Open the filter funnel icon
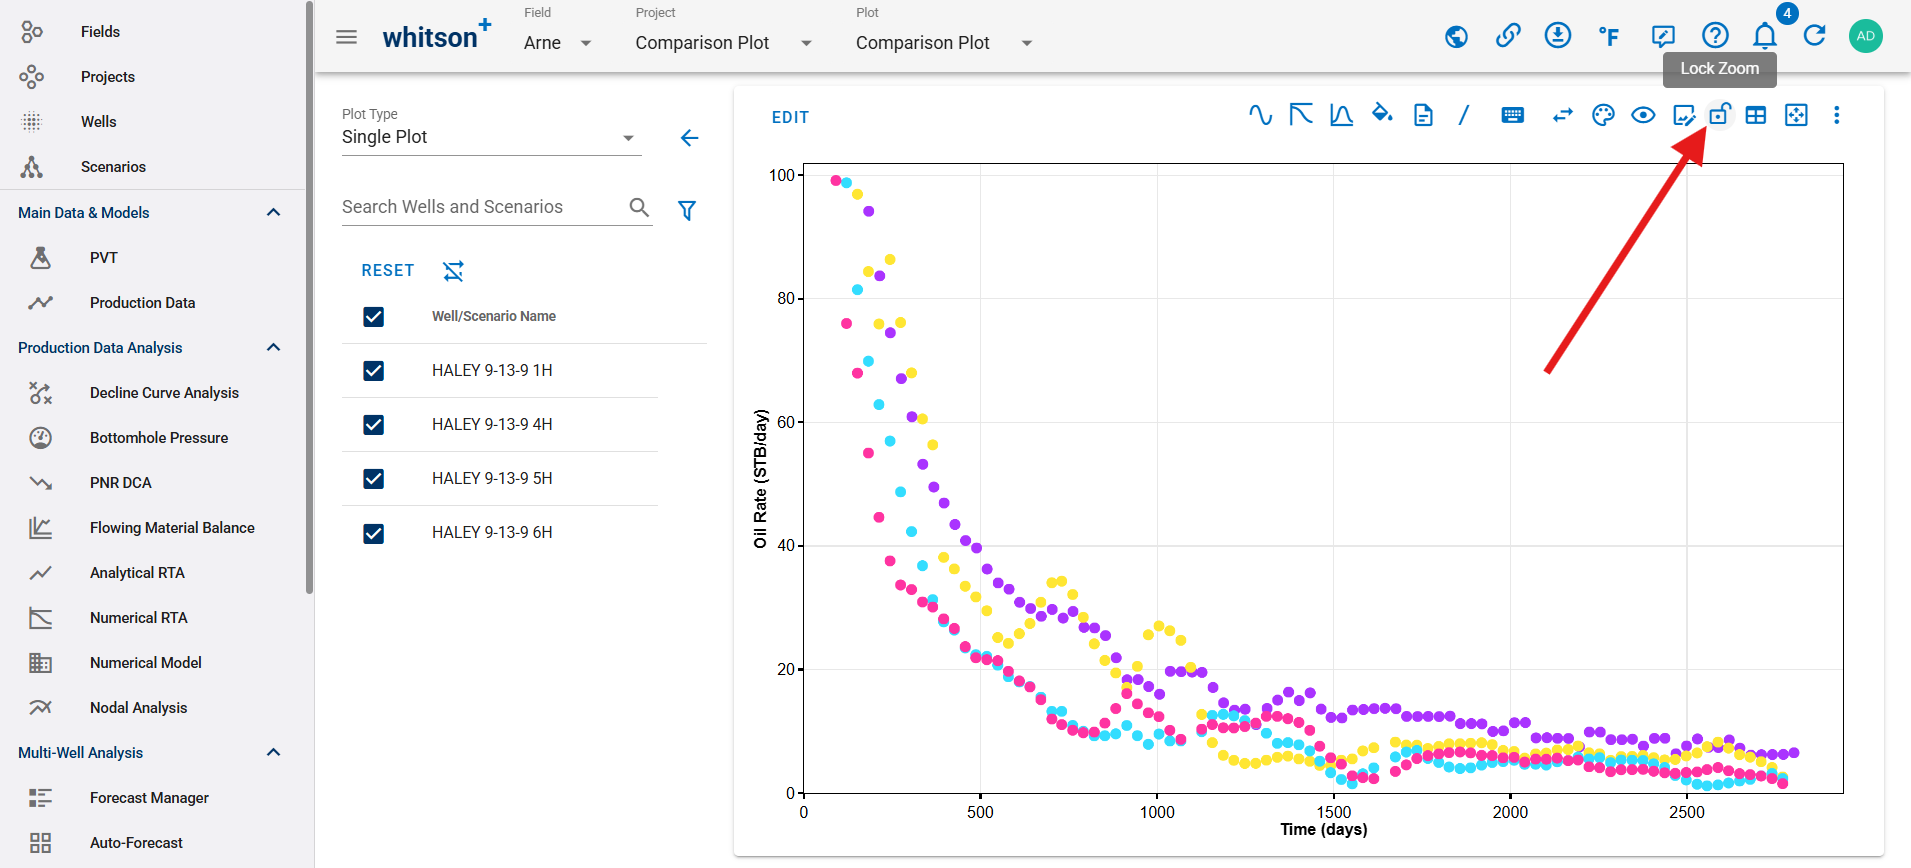 pyautogui.click(x=687, y=210)
